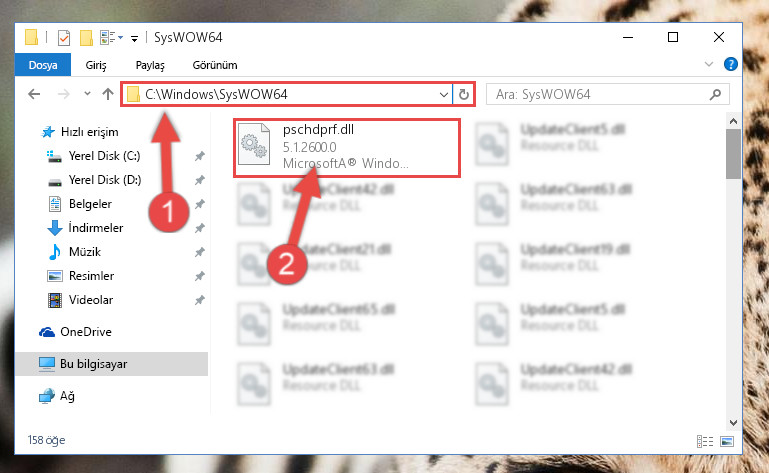Switch to Details view icon
Image resolution: width=769 pixels, height=473 pixels.
[705, 441]
